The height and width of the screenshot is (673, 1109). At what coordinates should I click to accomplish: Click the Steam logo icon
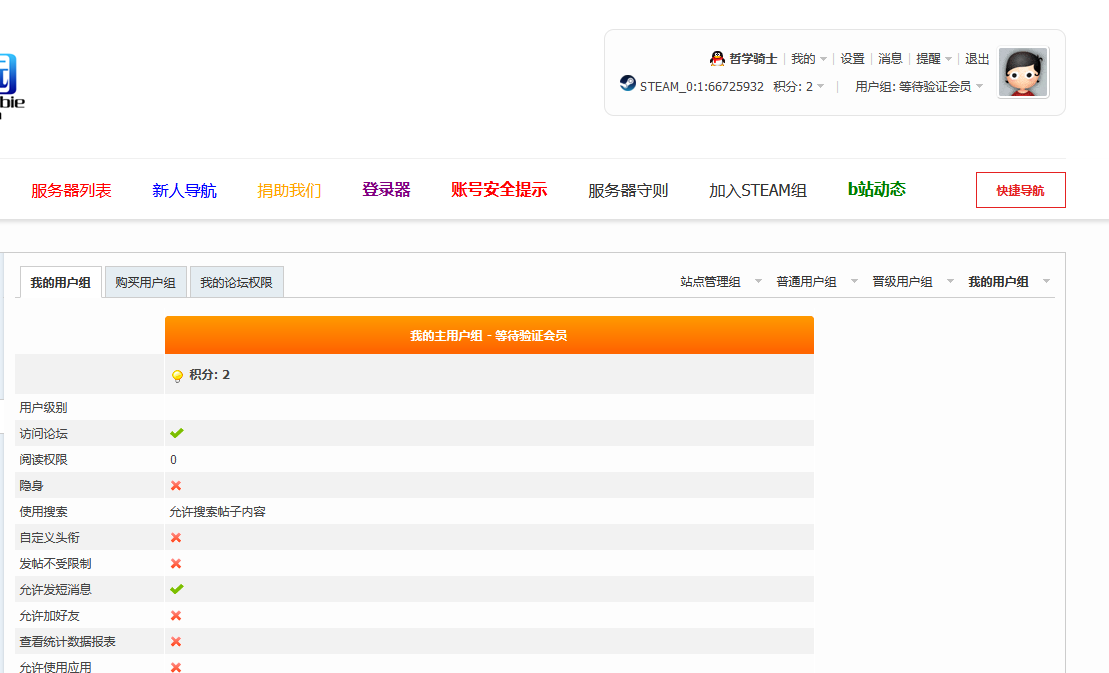(627, 83)
